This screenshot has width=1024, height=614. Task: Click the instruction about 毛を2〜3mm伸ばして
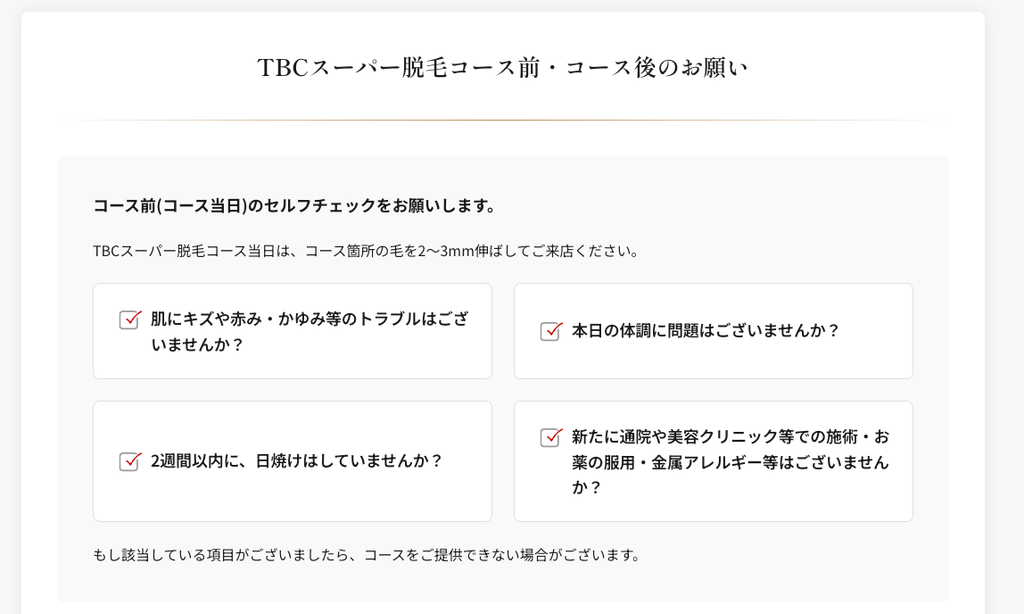coord(366,251)
